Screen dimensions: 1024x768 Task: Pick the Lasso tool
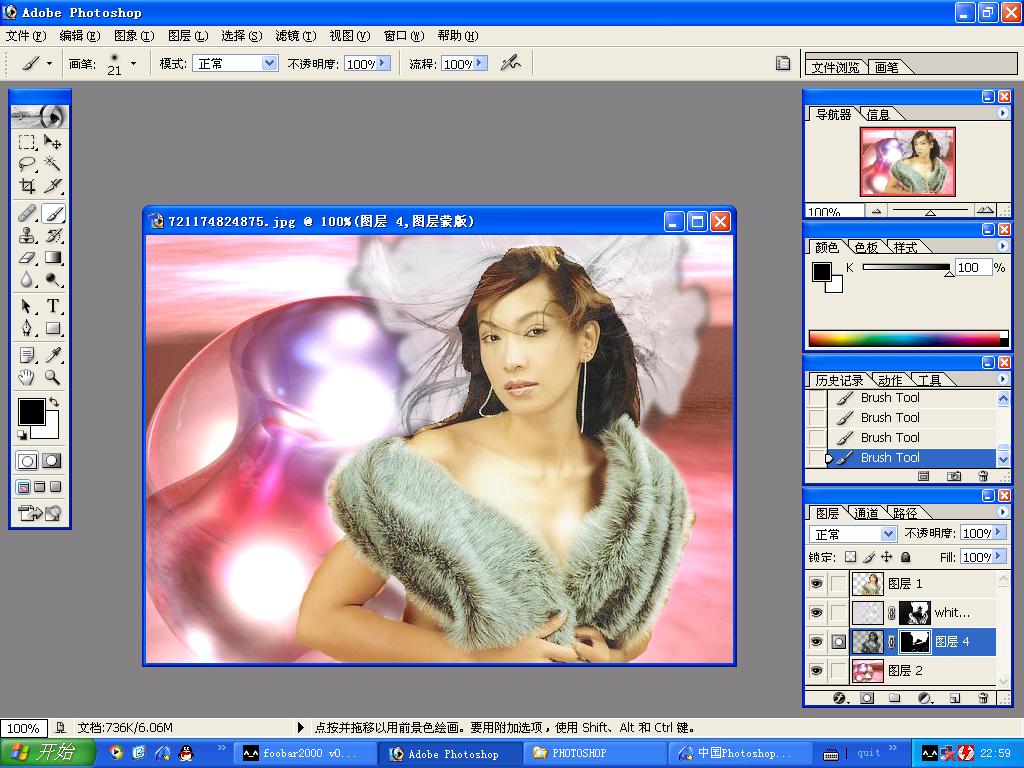[27, 163]
